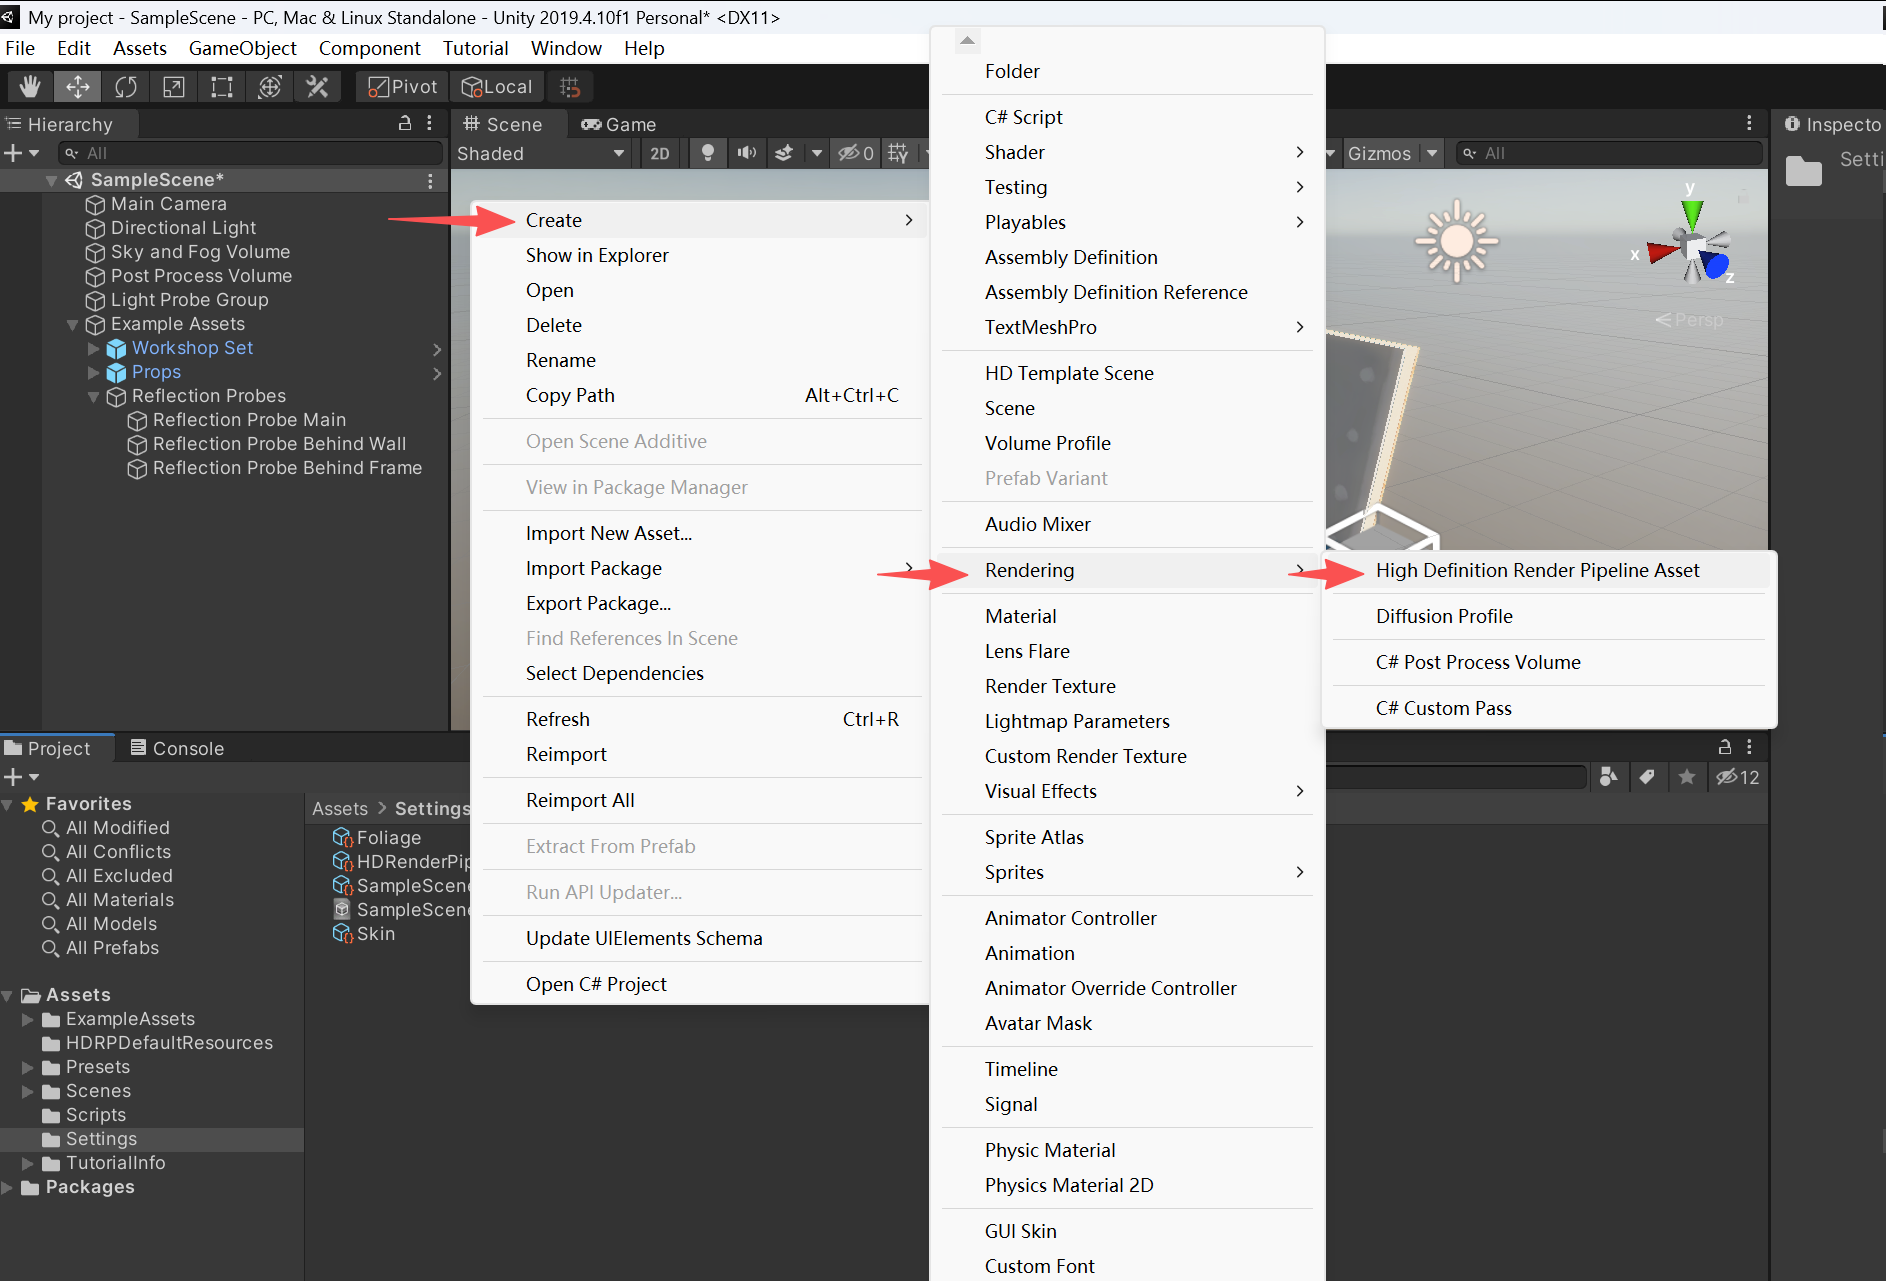Switch to the Game tab
The image size is (1886, 1281).
click(x=619, y=124)
